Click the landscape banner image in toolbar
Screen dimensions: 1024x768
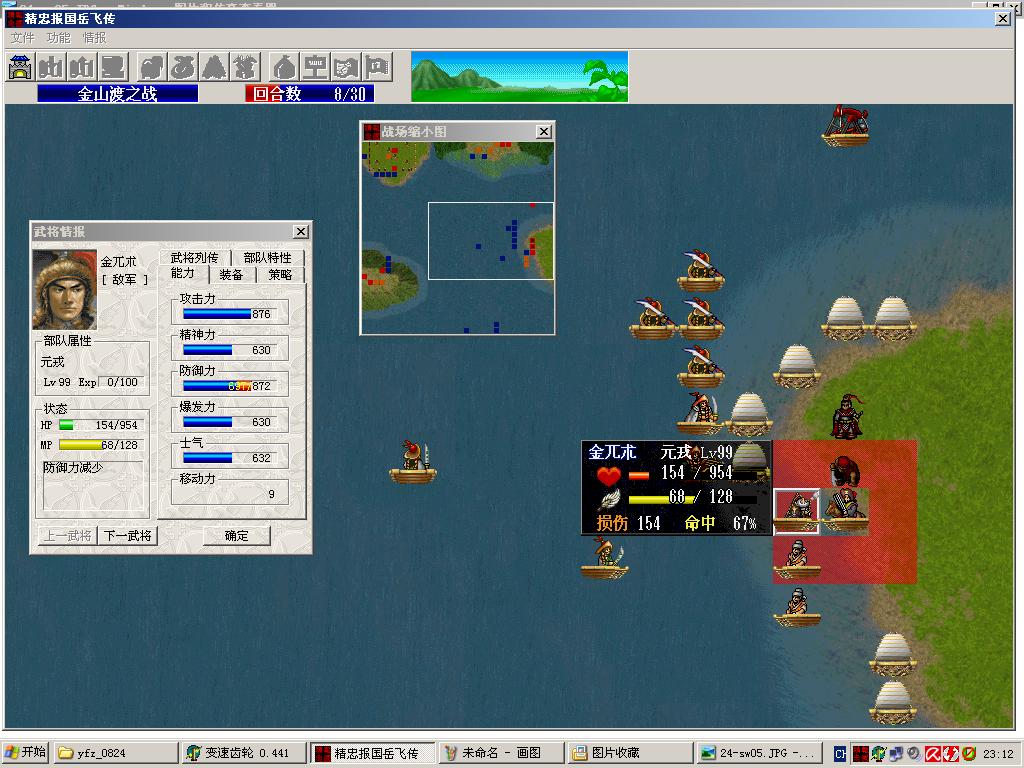(520, 76)
